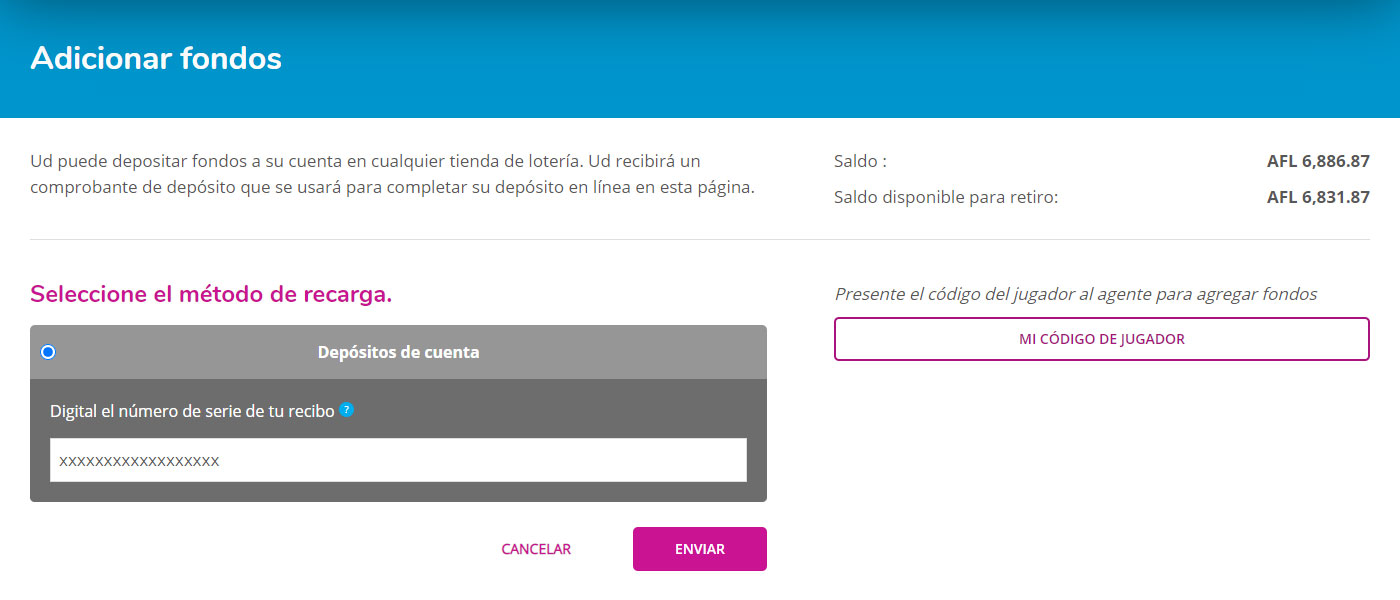
Task: Click the Saldo label
Action: (x=860, y=161)
